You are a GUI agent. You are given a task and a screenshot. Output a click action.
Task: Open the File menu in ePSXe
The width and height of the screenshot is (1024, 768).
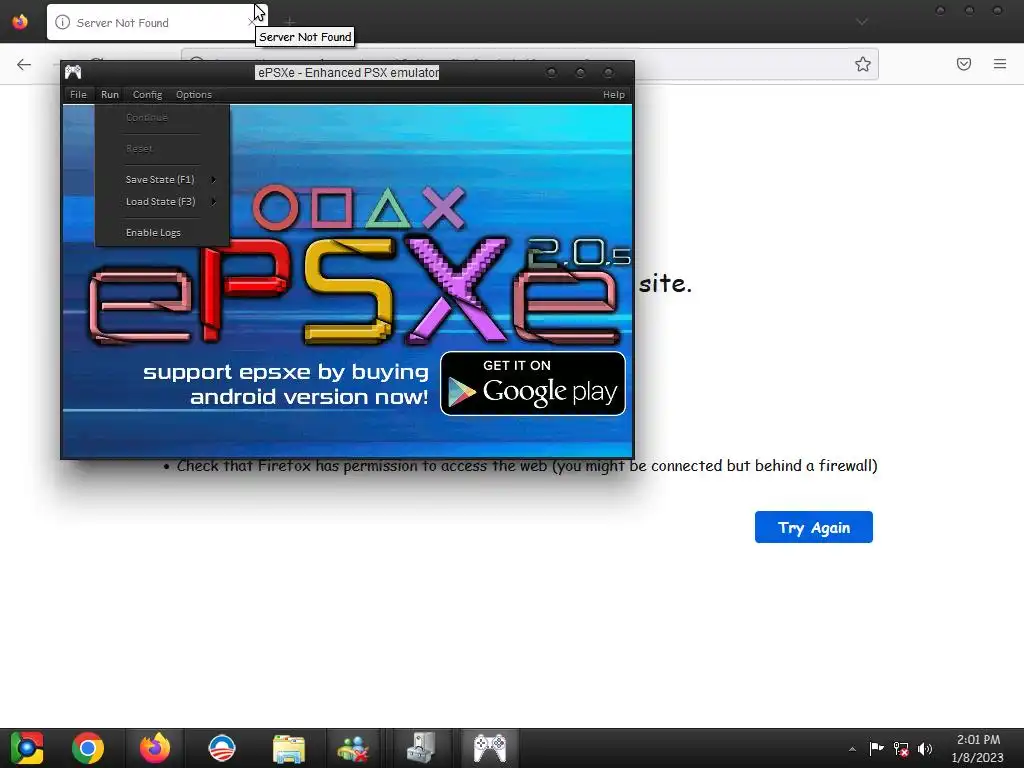[x=78, y=95]
